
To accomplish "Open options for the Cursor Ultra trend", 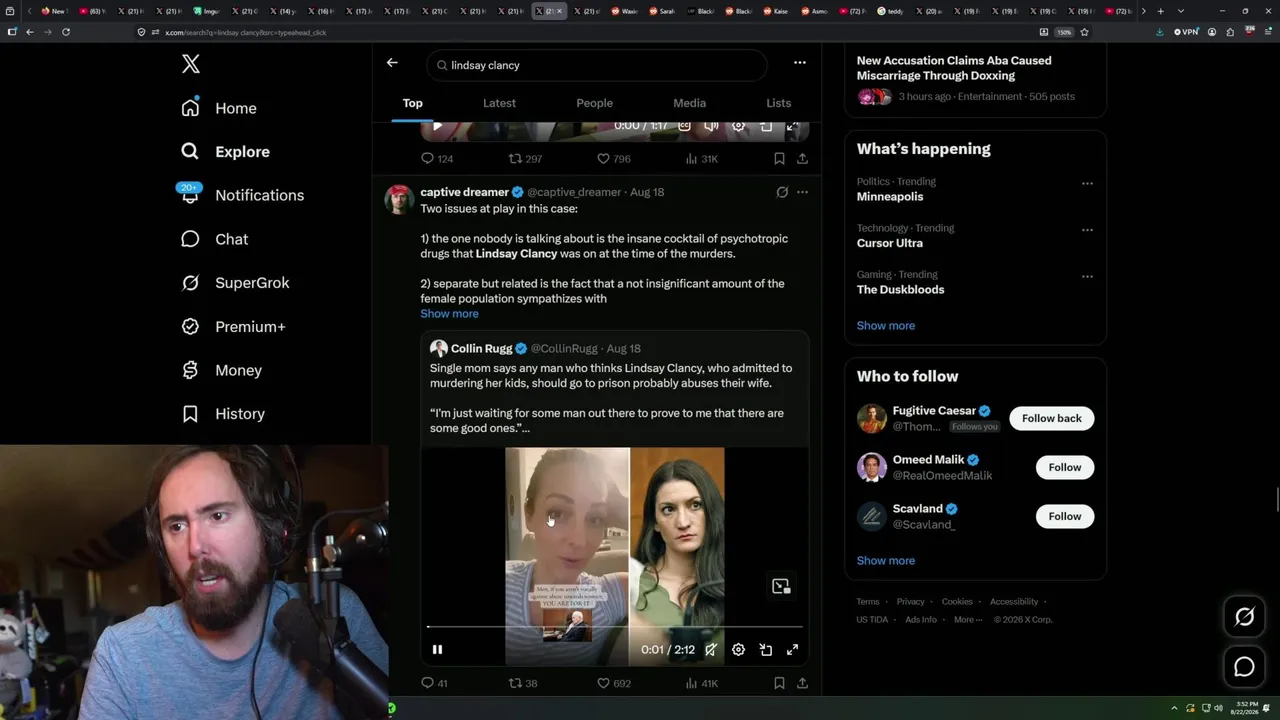I will tap(1087, 230).
